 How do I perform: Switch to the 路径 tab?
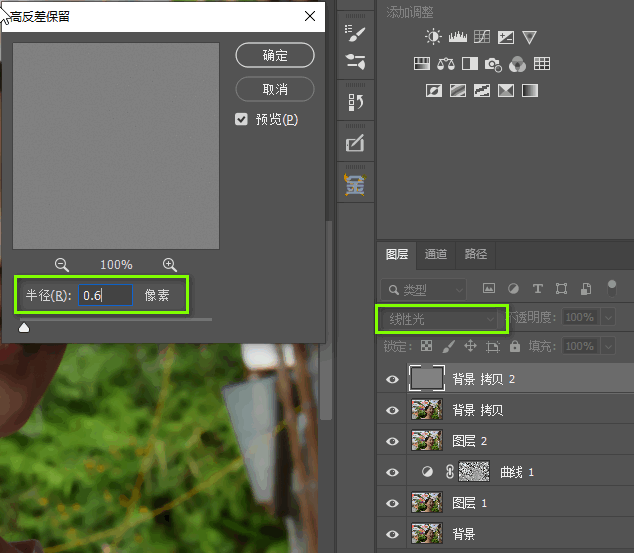476,254
